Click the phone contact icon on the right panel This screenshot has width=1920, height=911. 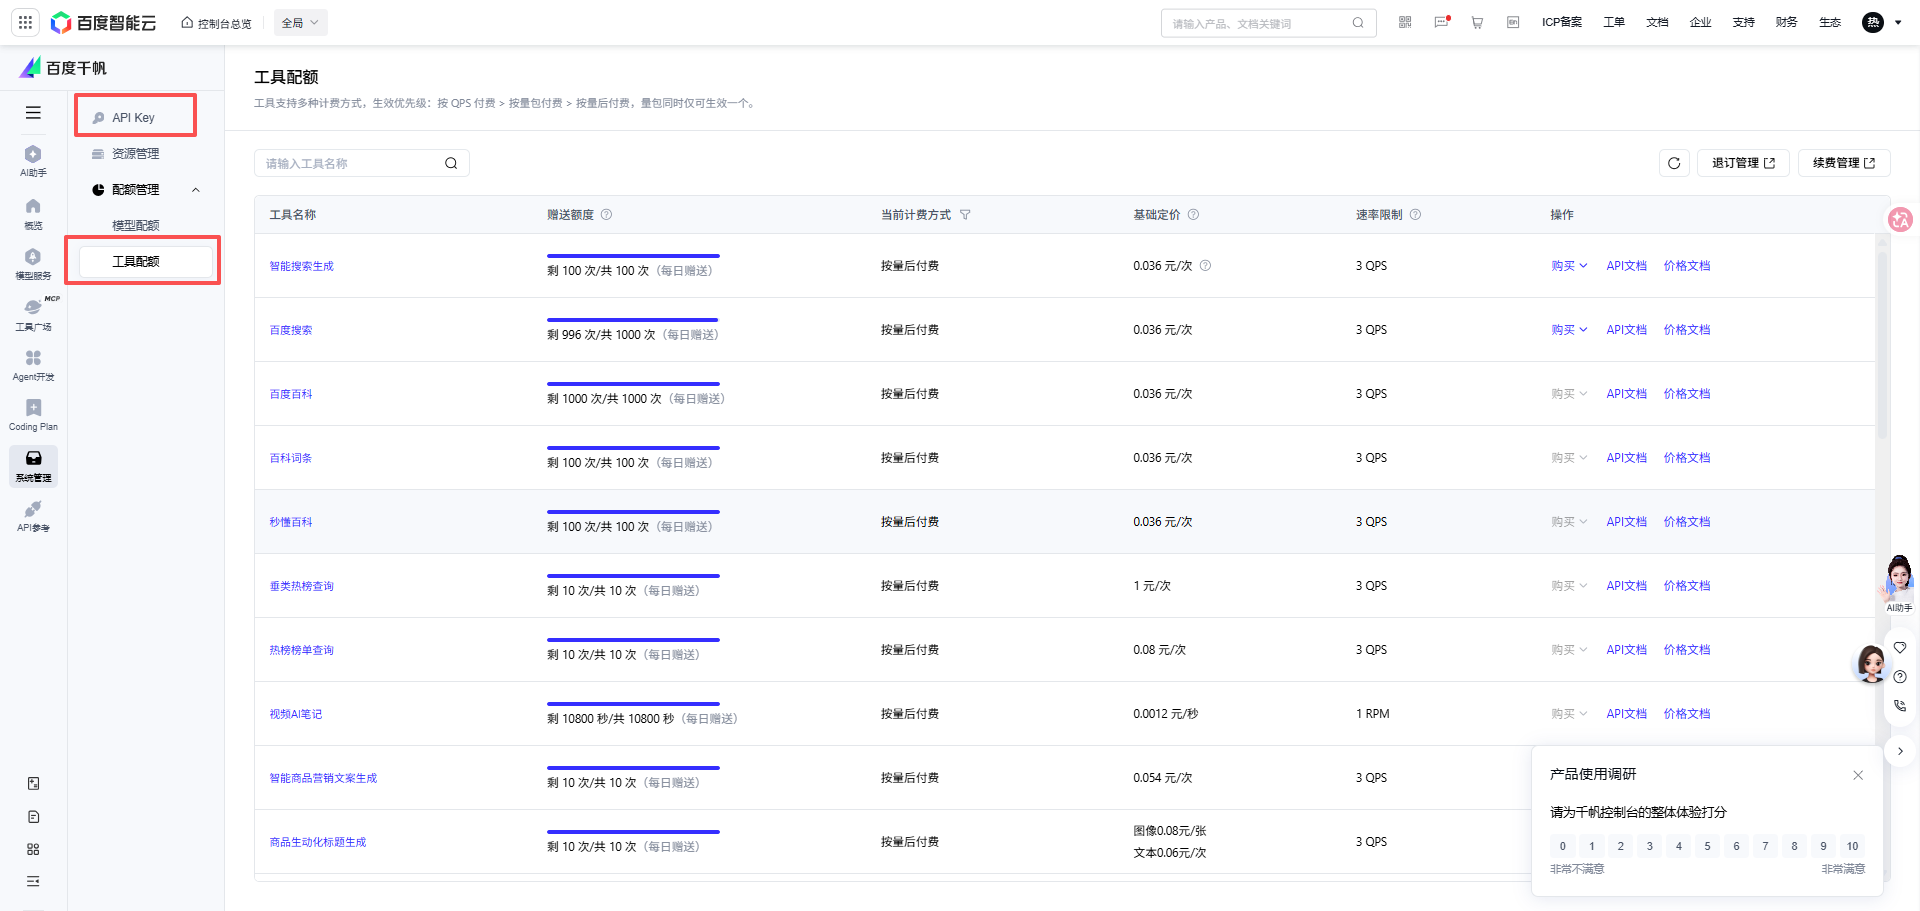pyautogui.click(x=1900, y=705)
